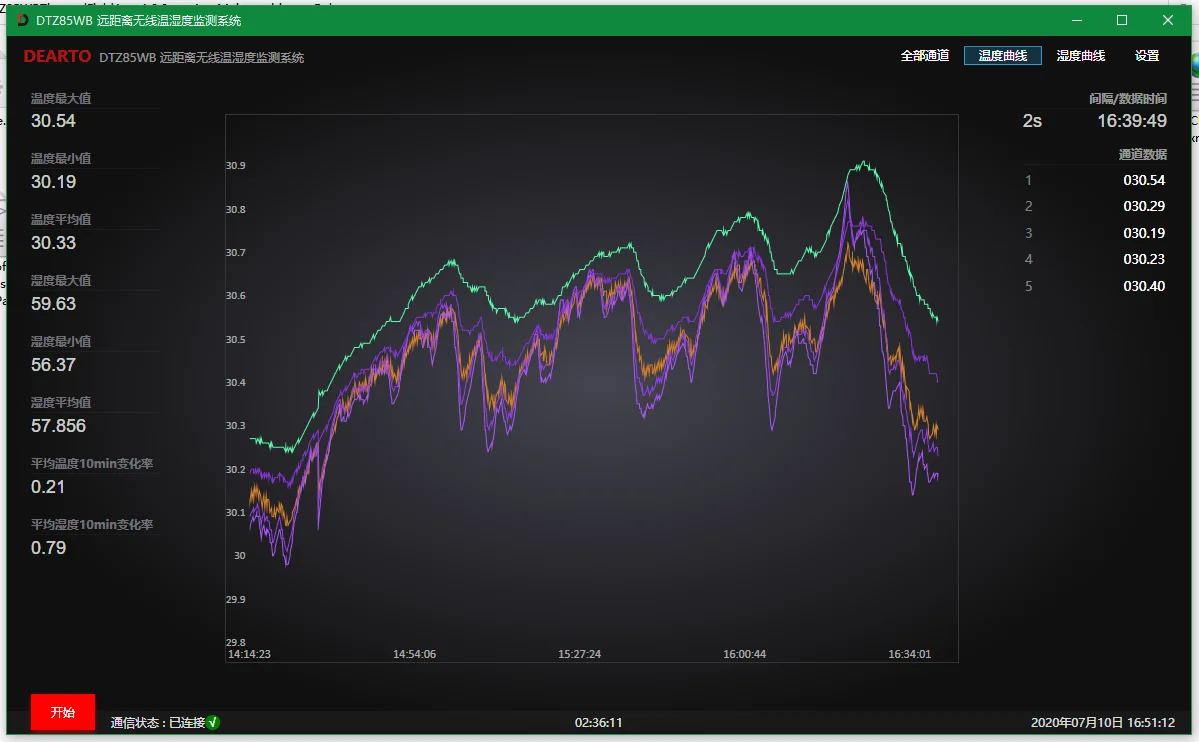Select channel 3 row showing 030.19

(1095, 233)
